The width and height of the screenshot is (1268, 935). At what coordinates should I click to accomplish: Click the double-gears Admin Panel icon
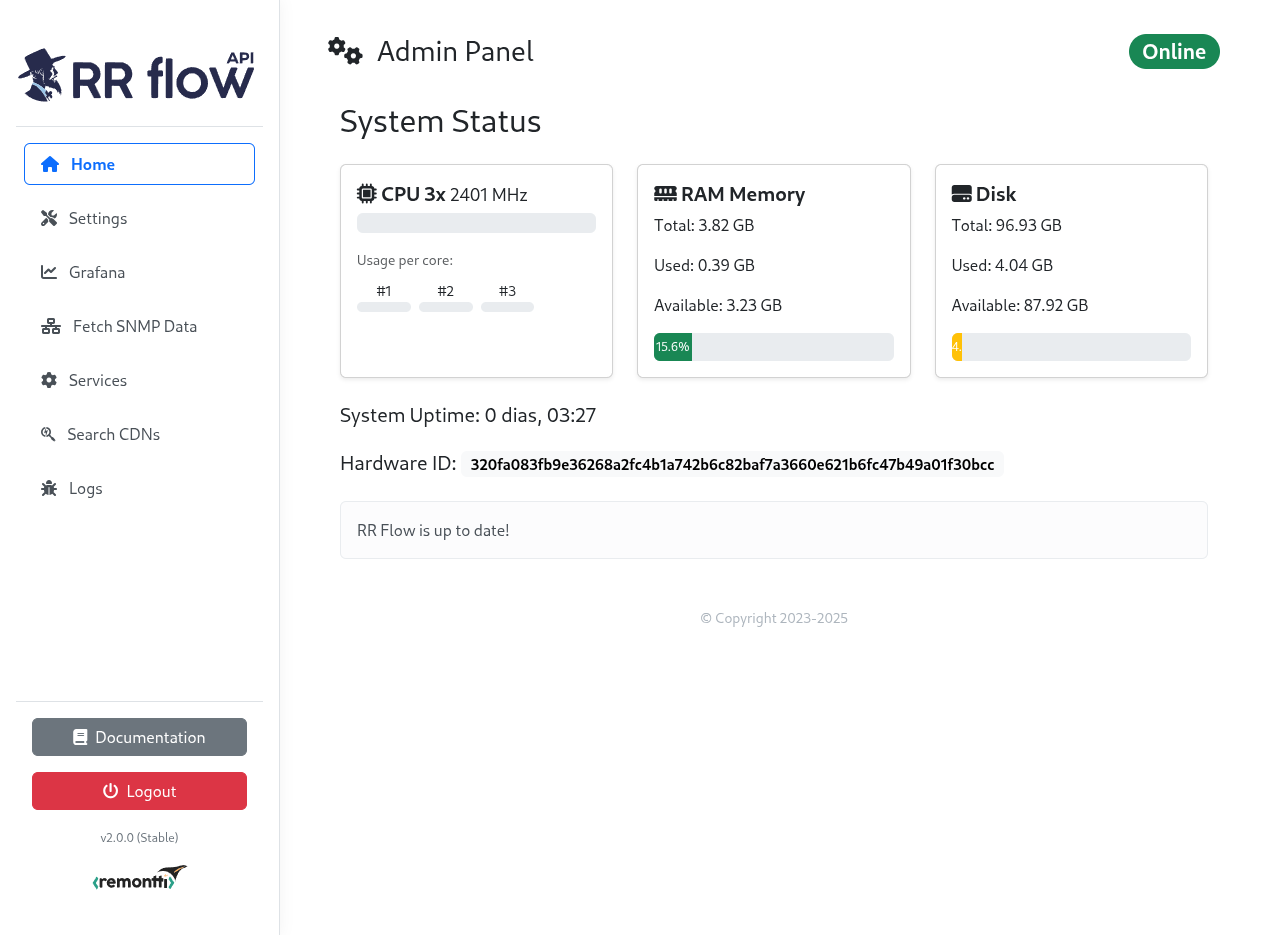coord(346,51)
